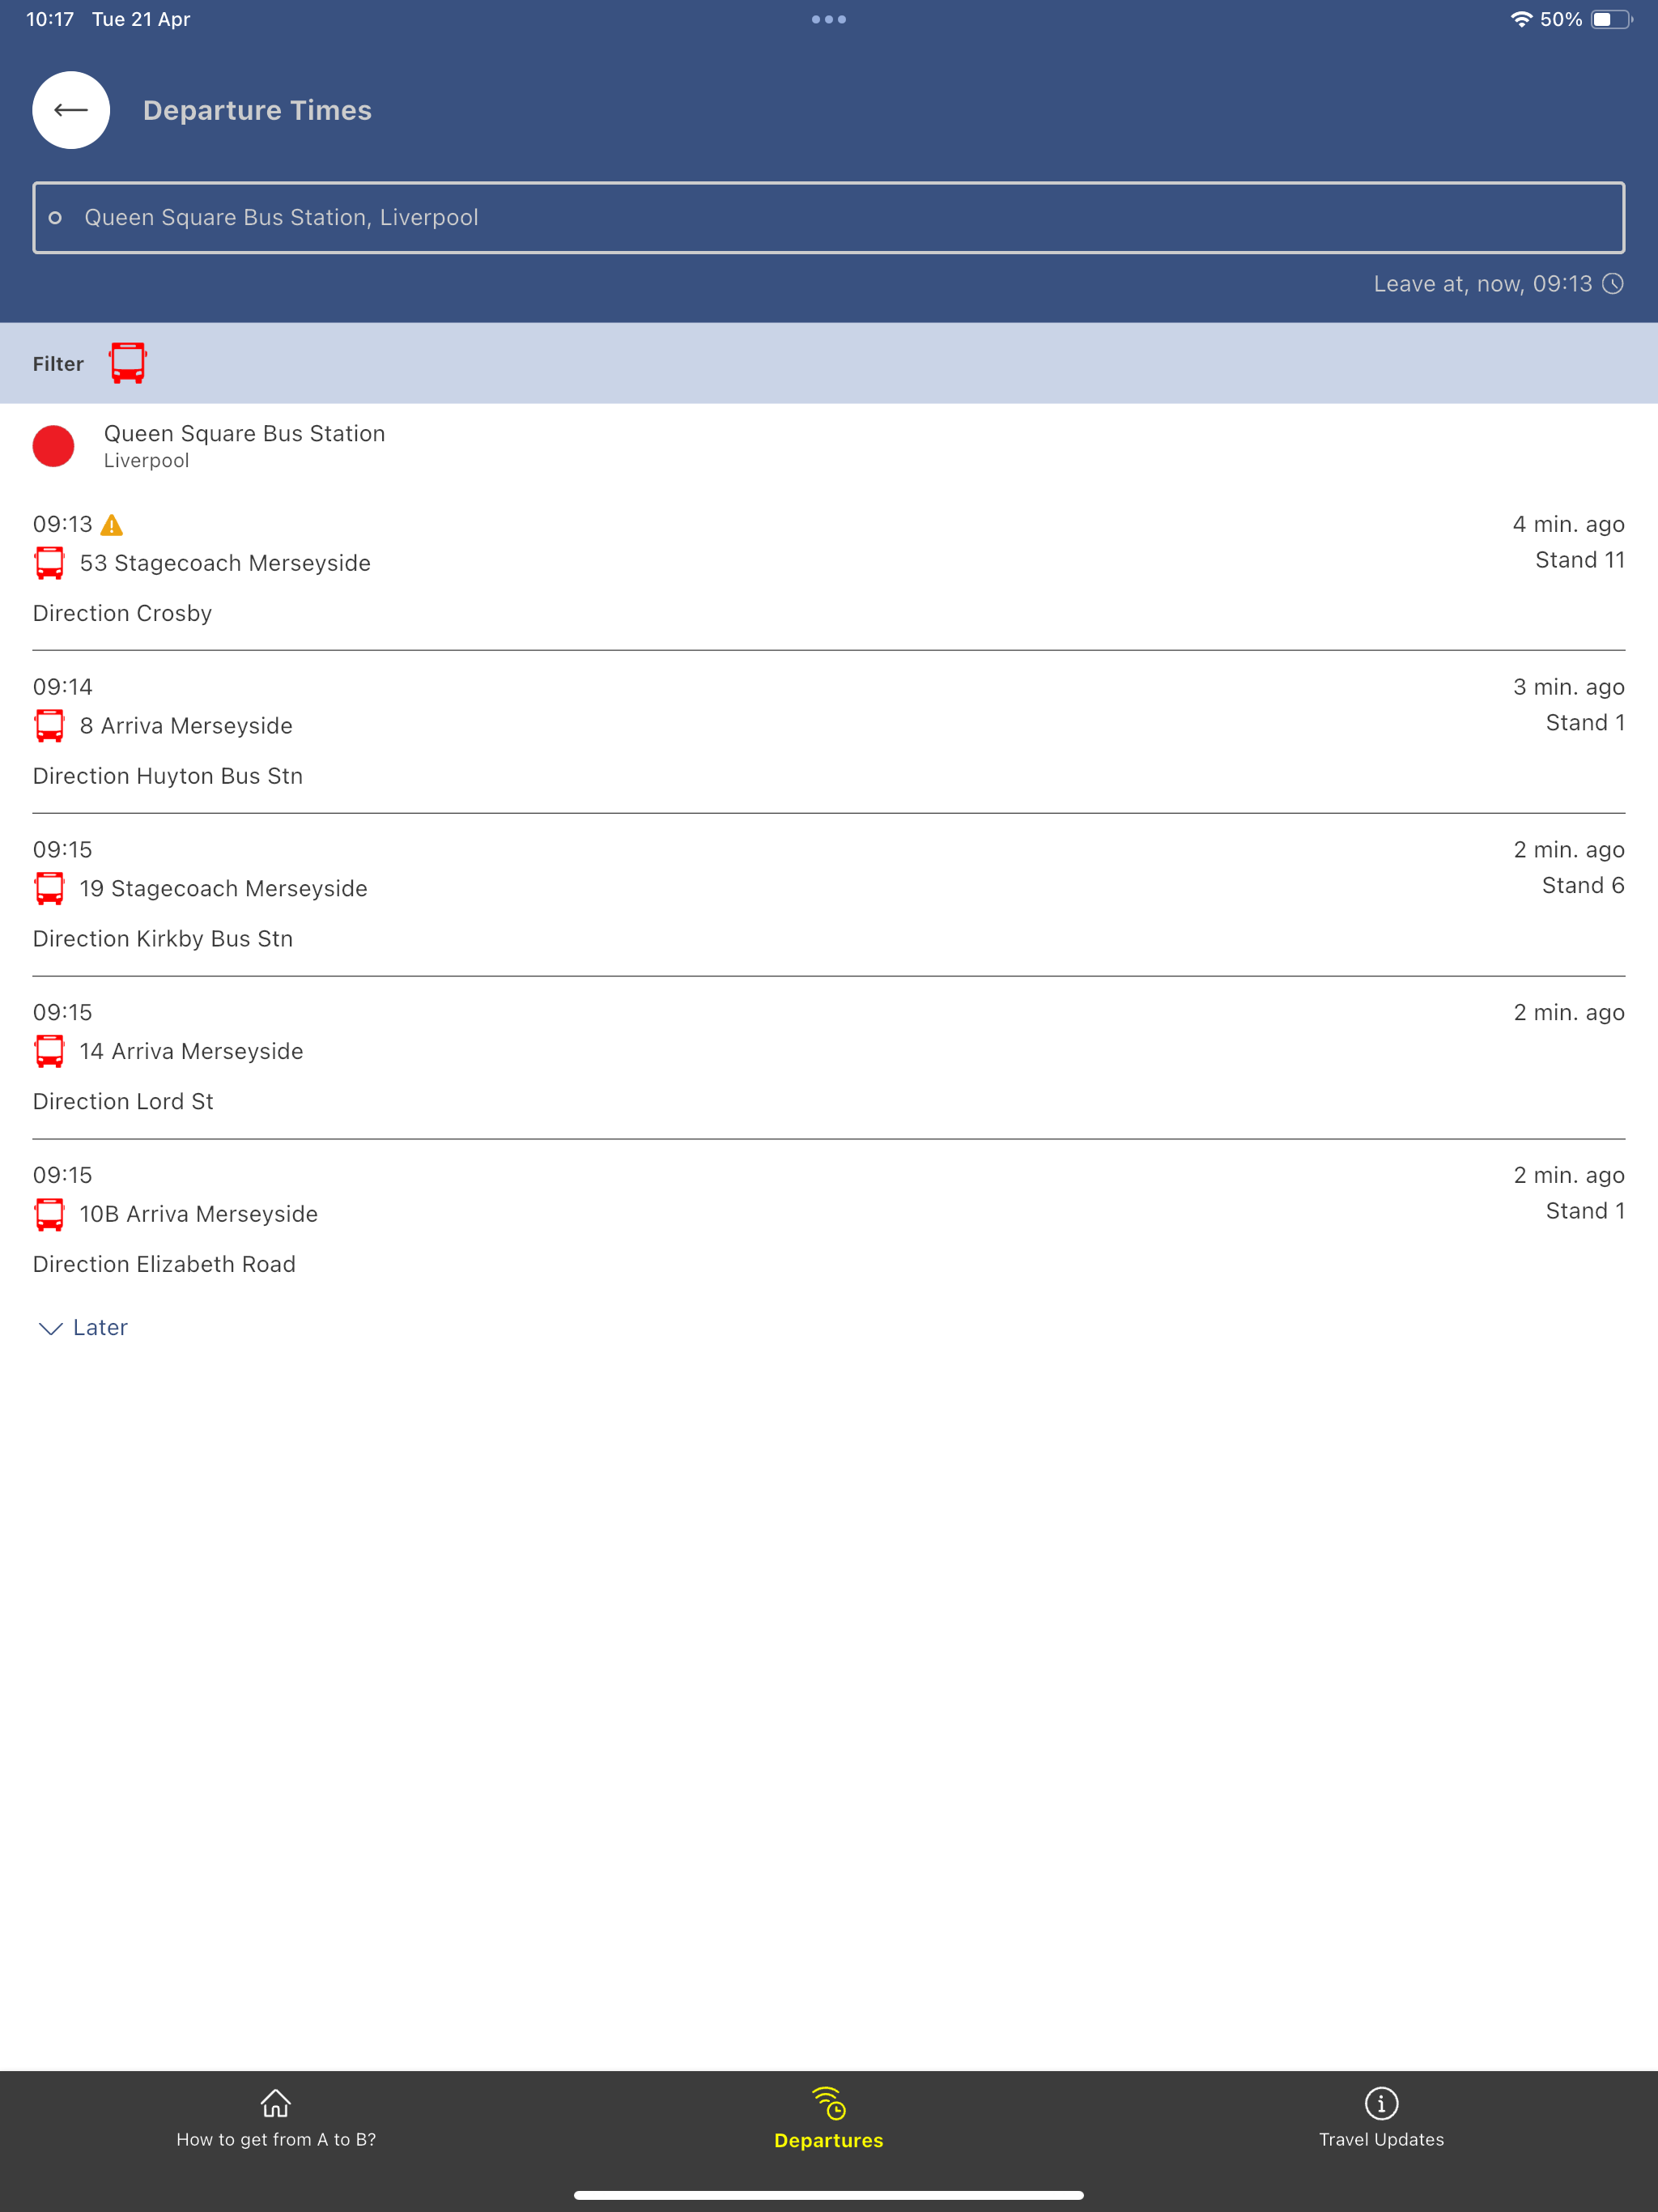Image resolution: width=1658 pixels, height=2212 pixels.
Task: Open the 'Leave at, now, 09:13' time picker
Action: pos(1498,284)
